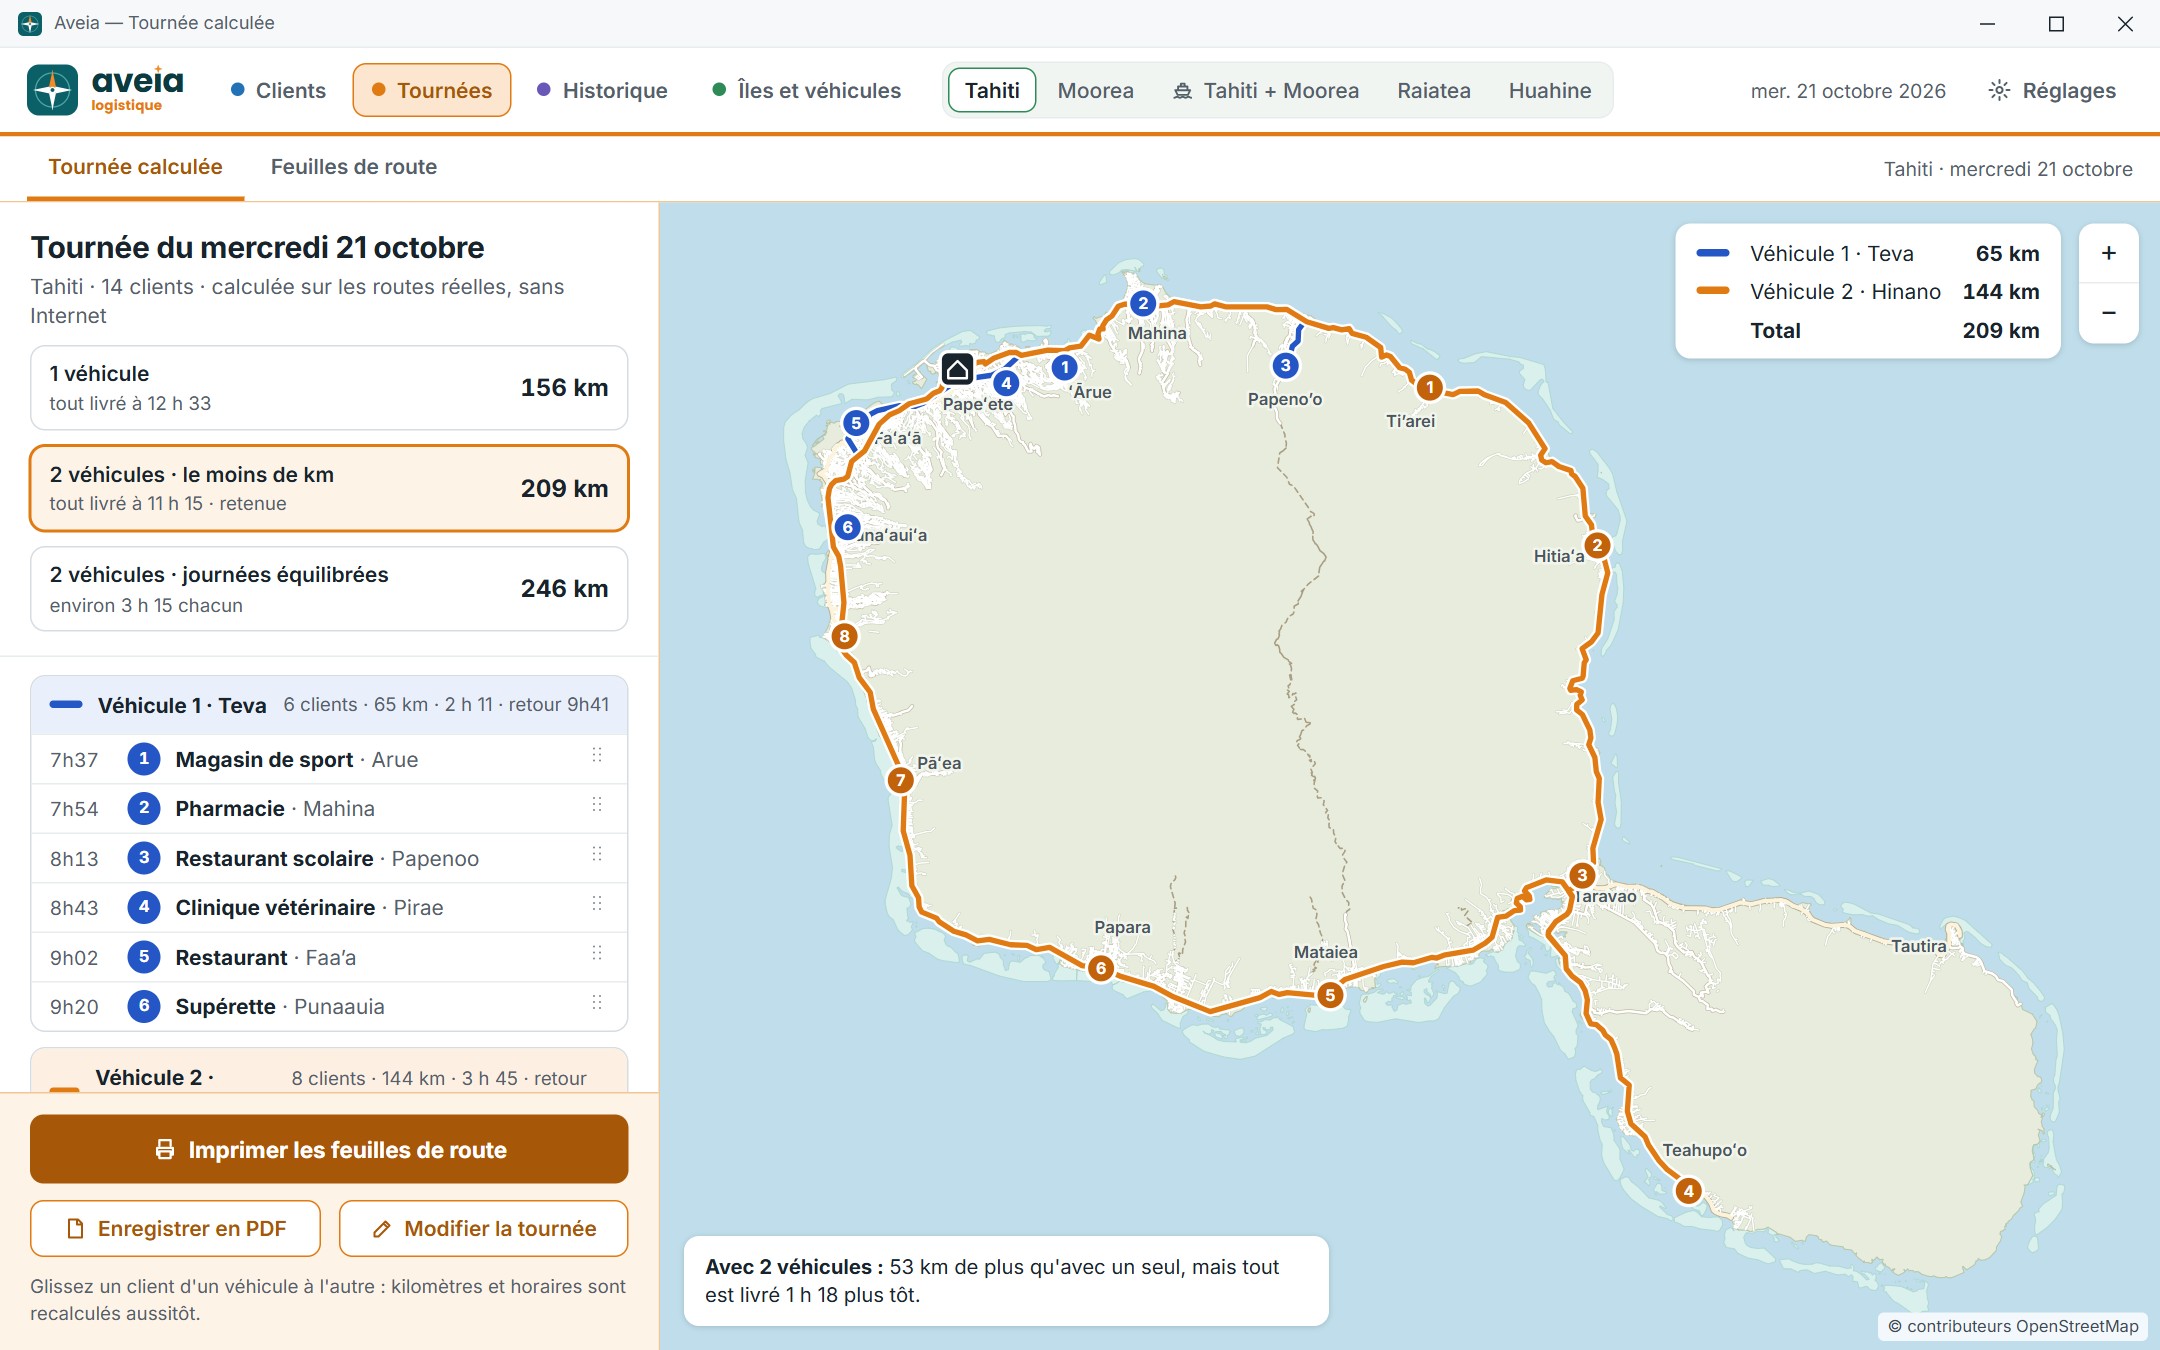
Task: Click Véhicule 1 · Teva legend entry
Action: coord(1868,253)
